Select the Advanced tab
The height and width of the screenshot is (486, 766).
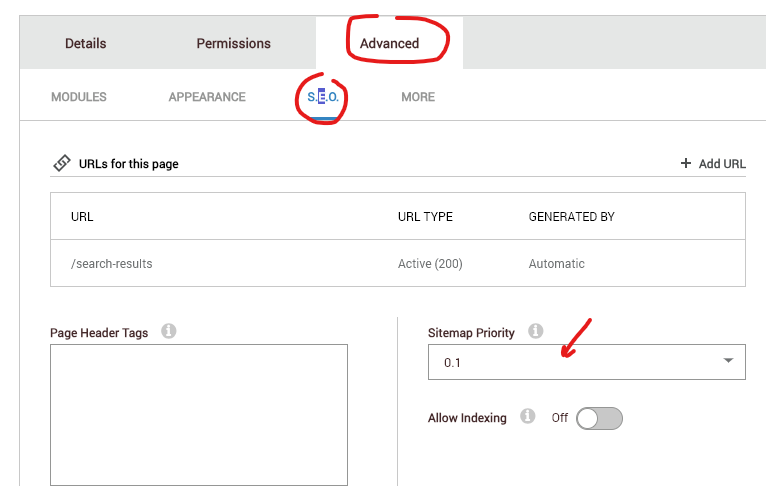[390, 43]
